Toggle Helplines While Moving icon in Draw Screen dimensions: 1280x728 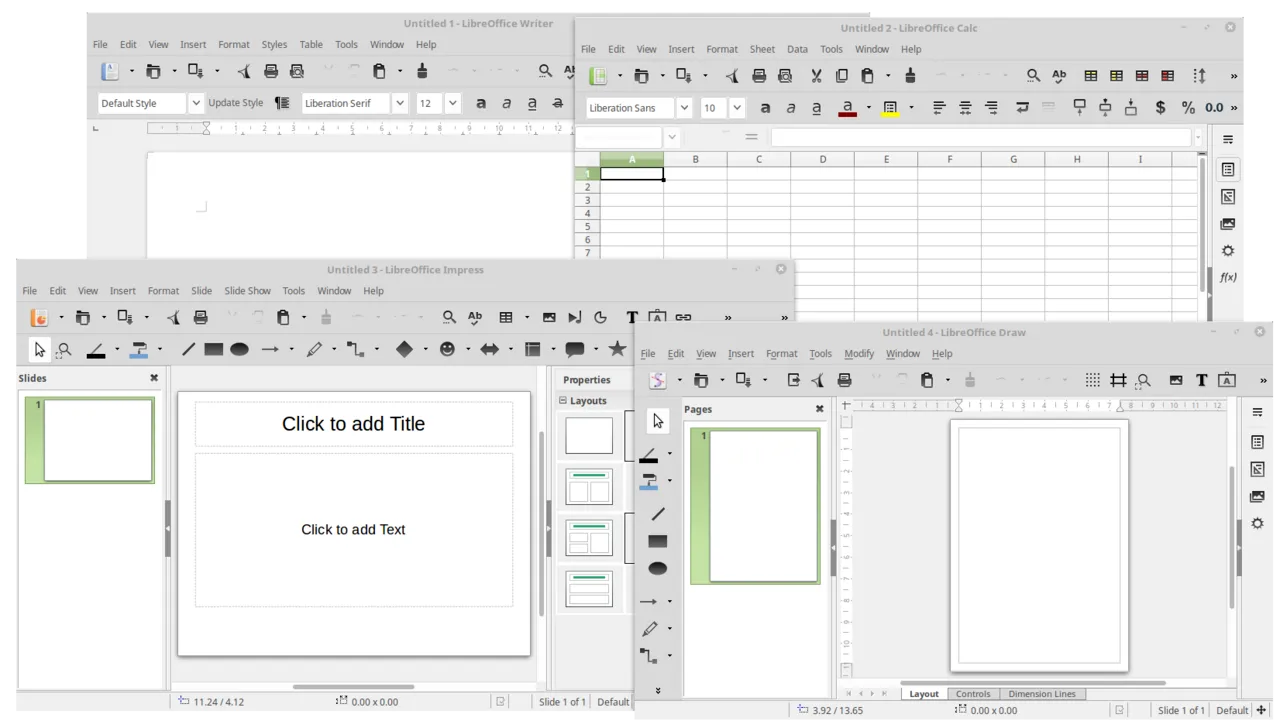pos(1118,380)
